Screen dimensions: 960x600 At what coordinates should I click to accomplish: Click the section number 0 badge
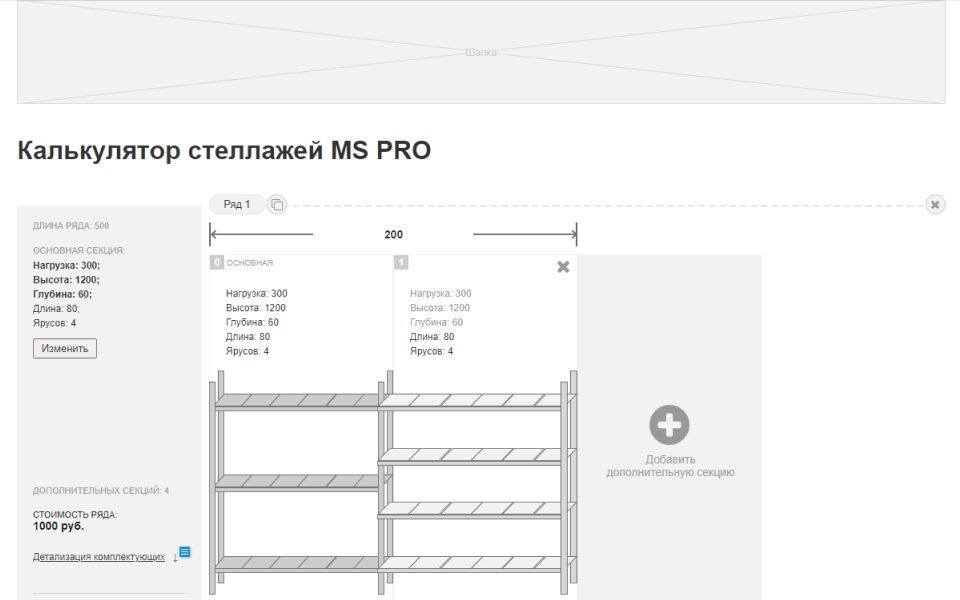point(216,263)
